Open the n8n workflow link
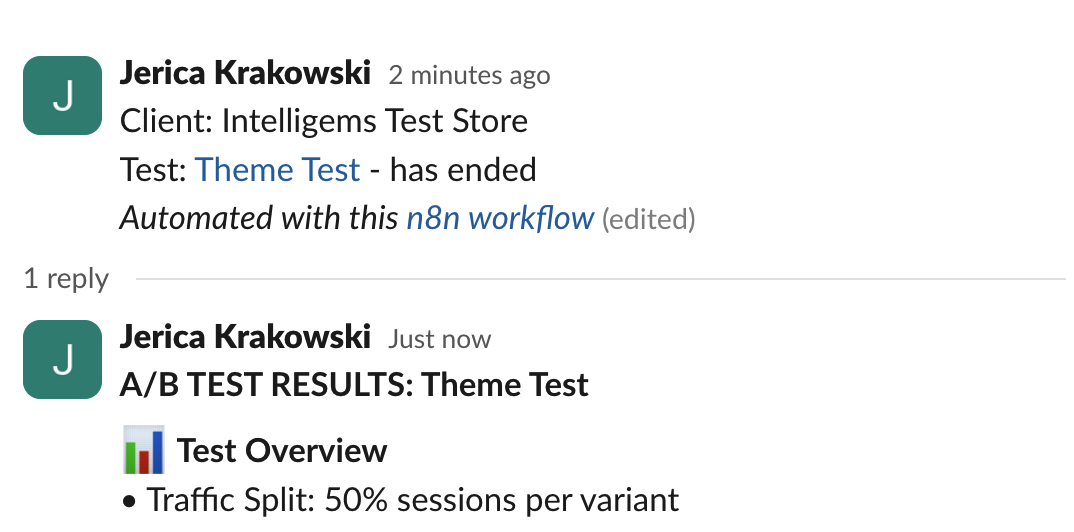1074x532 pixels. point(500,218)
